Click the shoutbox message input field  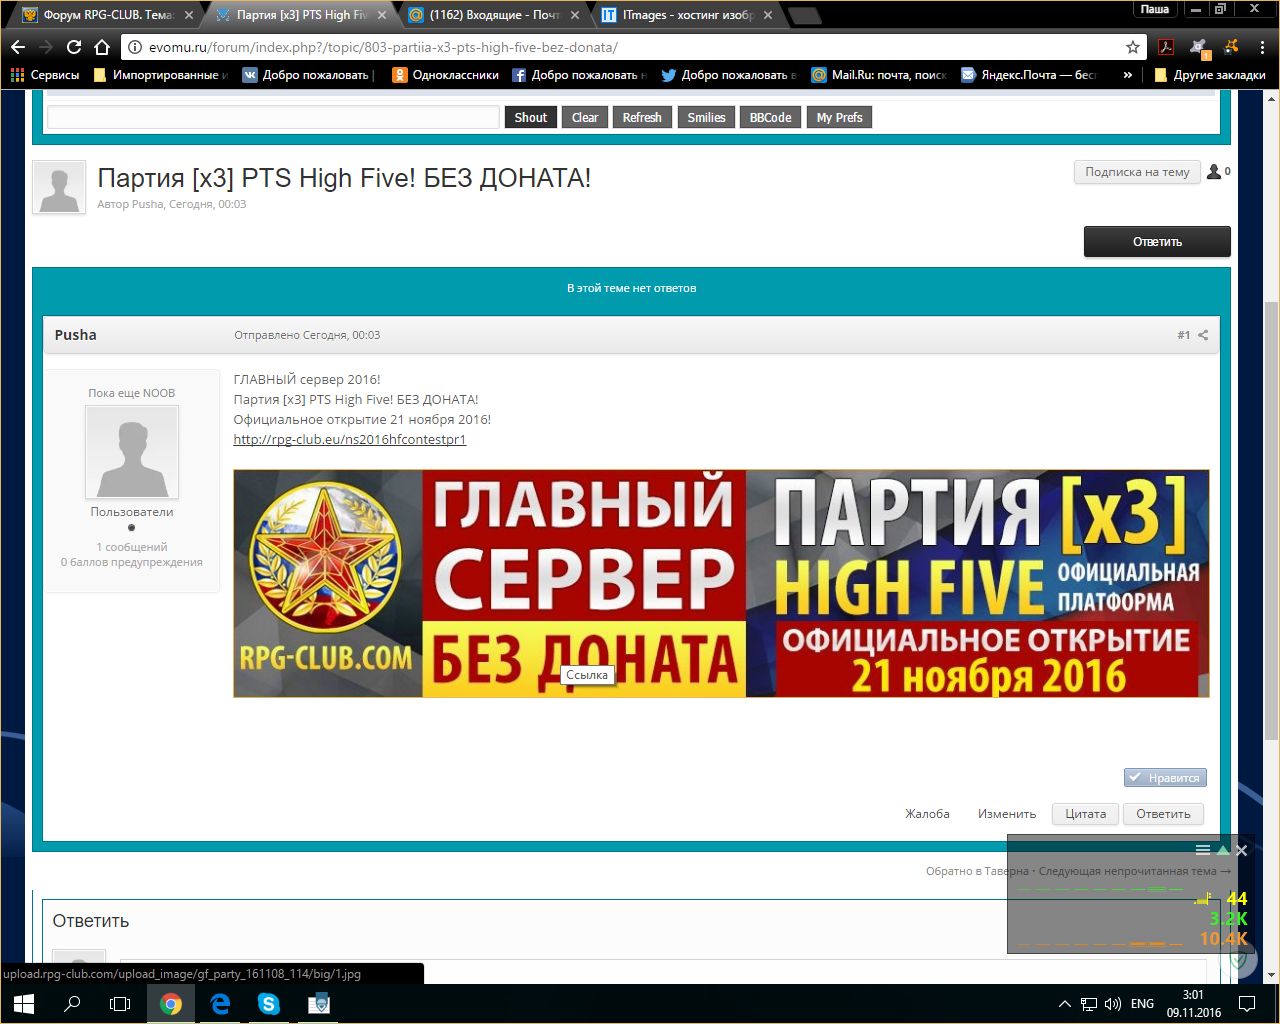point(273,117)
